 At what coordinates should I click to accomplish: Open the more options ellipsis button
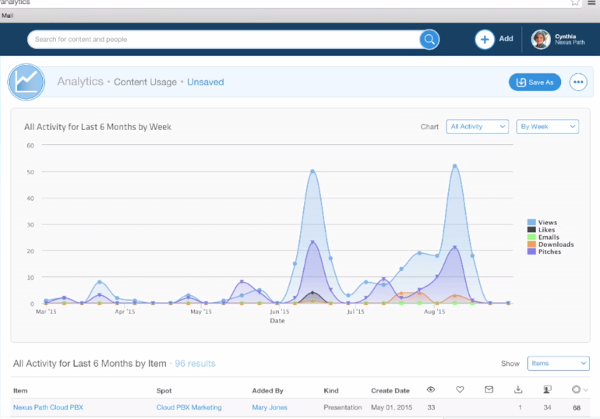click(578, 82)
